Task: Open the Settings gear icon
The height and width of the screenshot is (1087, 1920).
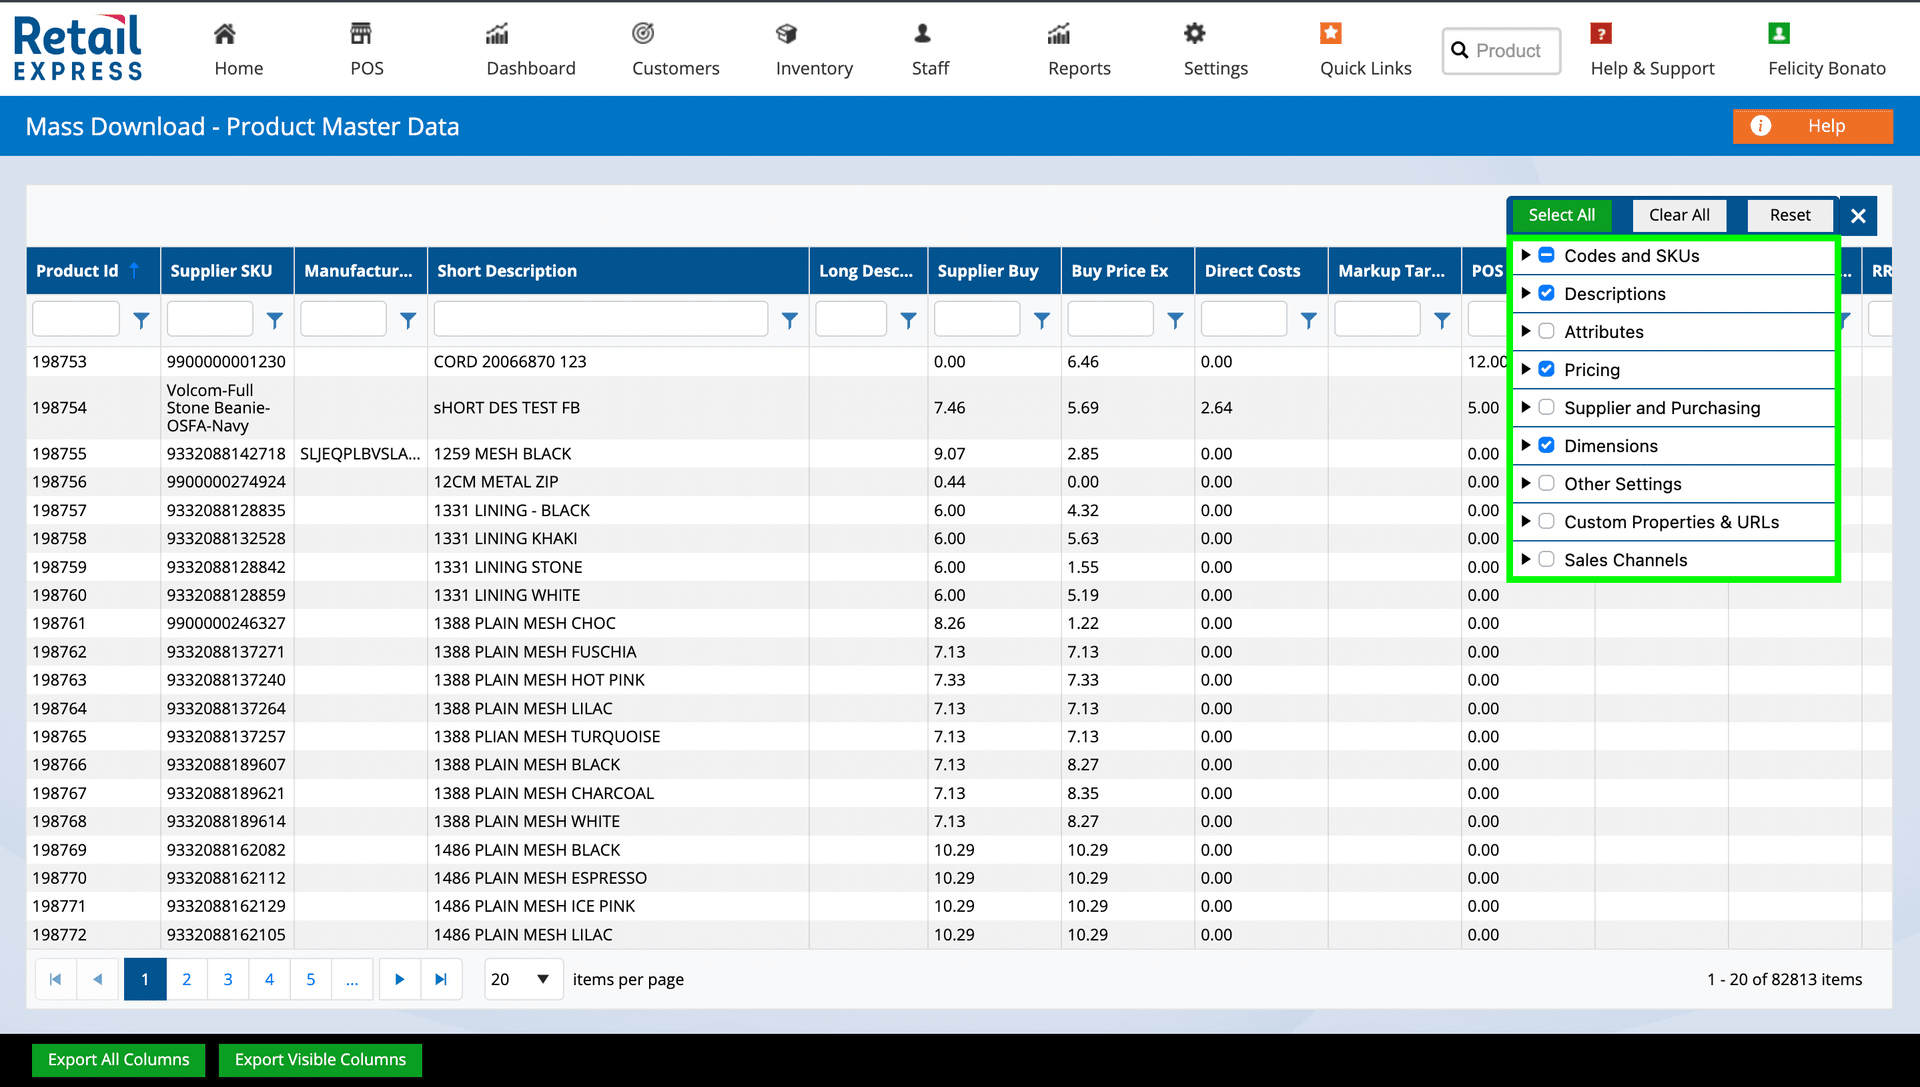Action: (x=1194, y=34)
